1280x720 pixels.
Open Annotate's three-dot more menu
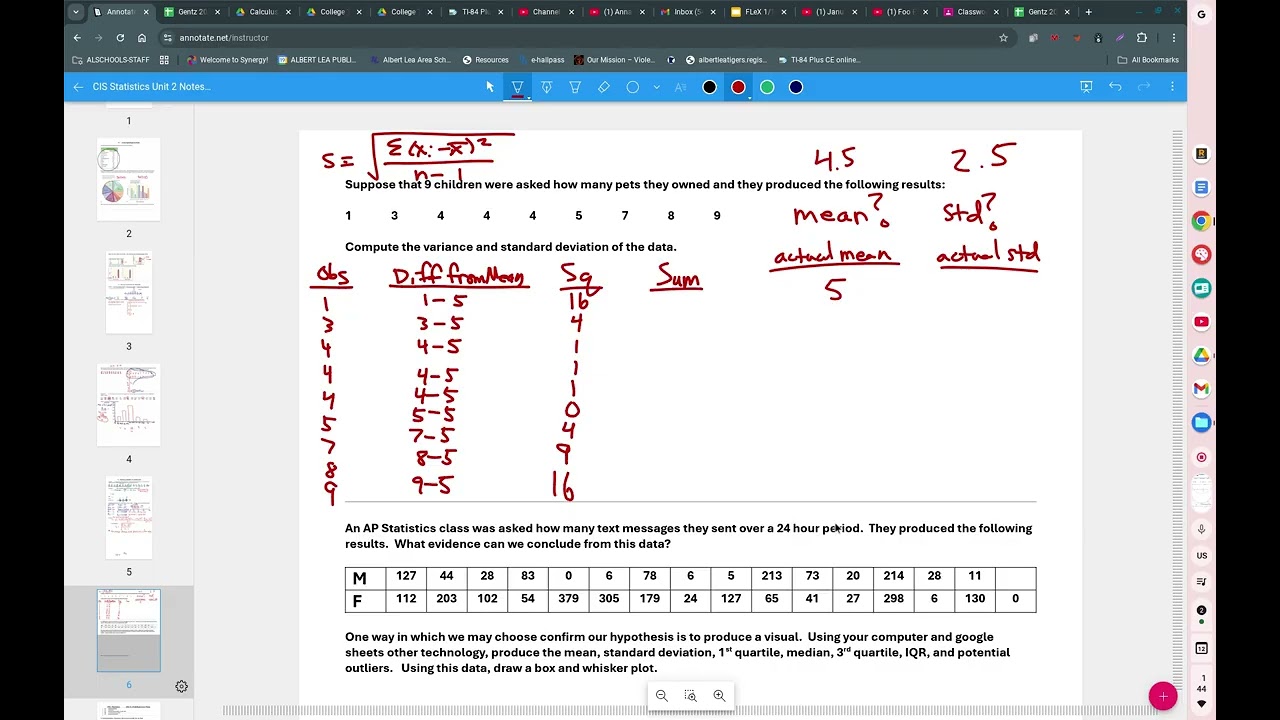click(1172, 87)
